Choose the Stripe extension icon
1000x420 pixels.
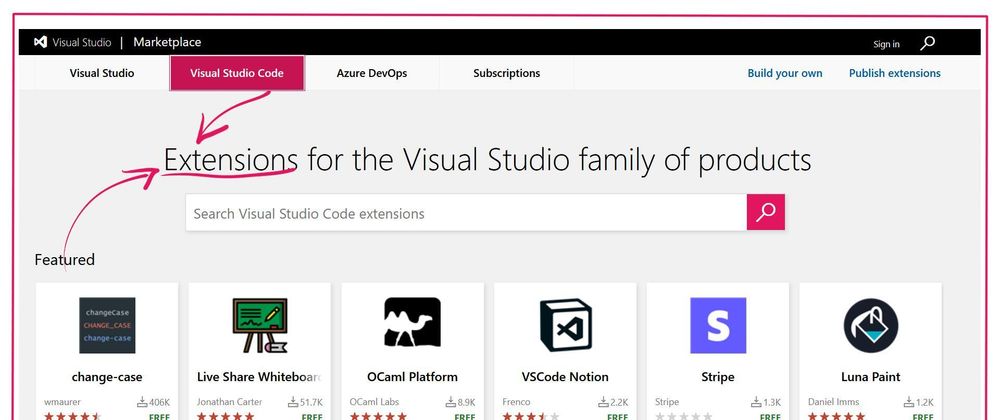[x=718, y=325]
